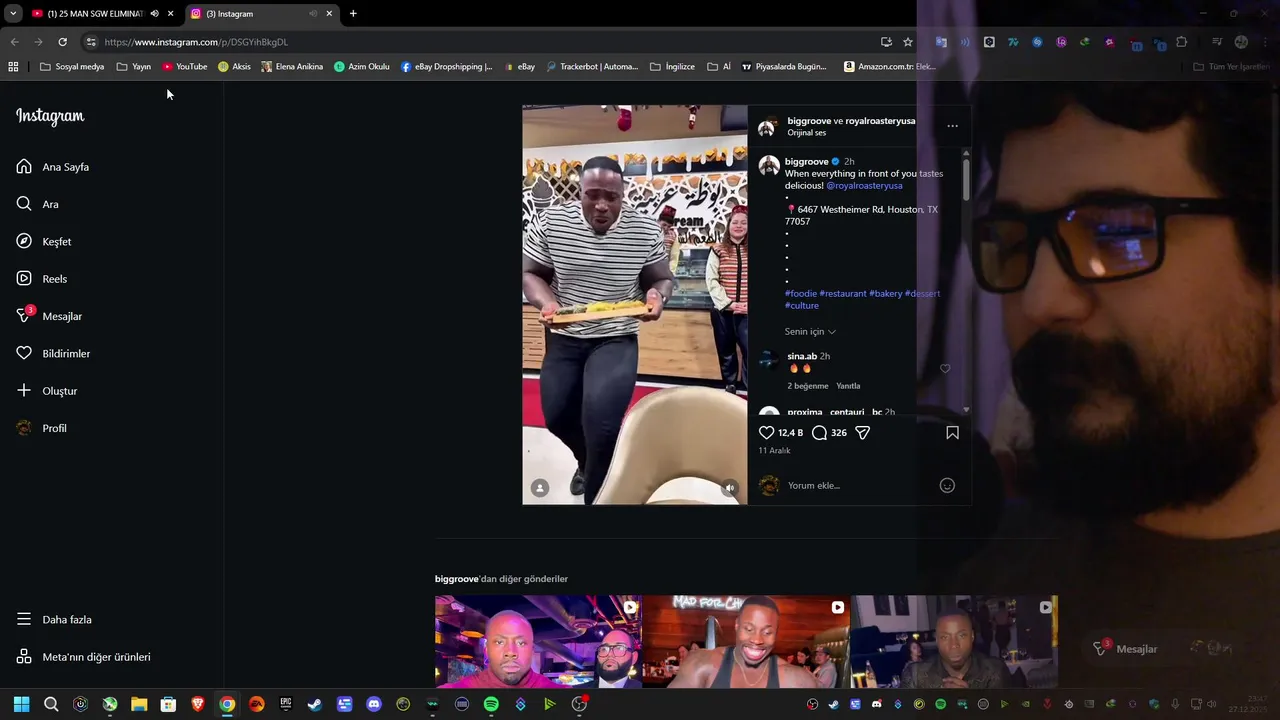This screenshot has width=1280, height=720.
Task: Save the post with bookmark icon
Action: point(952,433)
